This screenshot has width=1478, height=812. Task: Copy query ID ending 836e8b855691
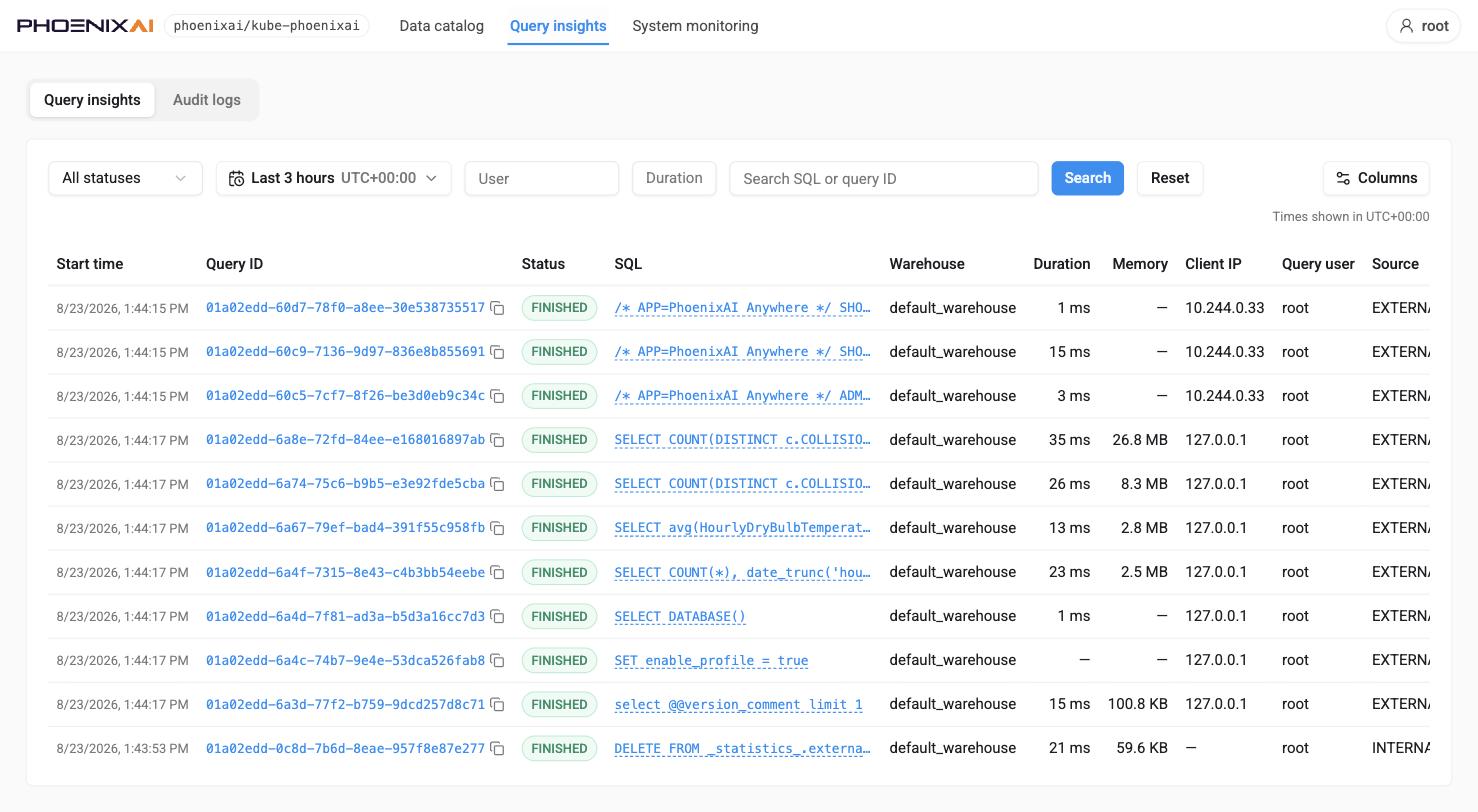pos(497,352)
